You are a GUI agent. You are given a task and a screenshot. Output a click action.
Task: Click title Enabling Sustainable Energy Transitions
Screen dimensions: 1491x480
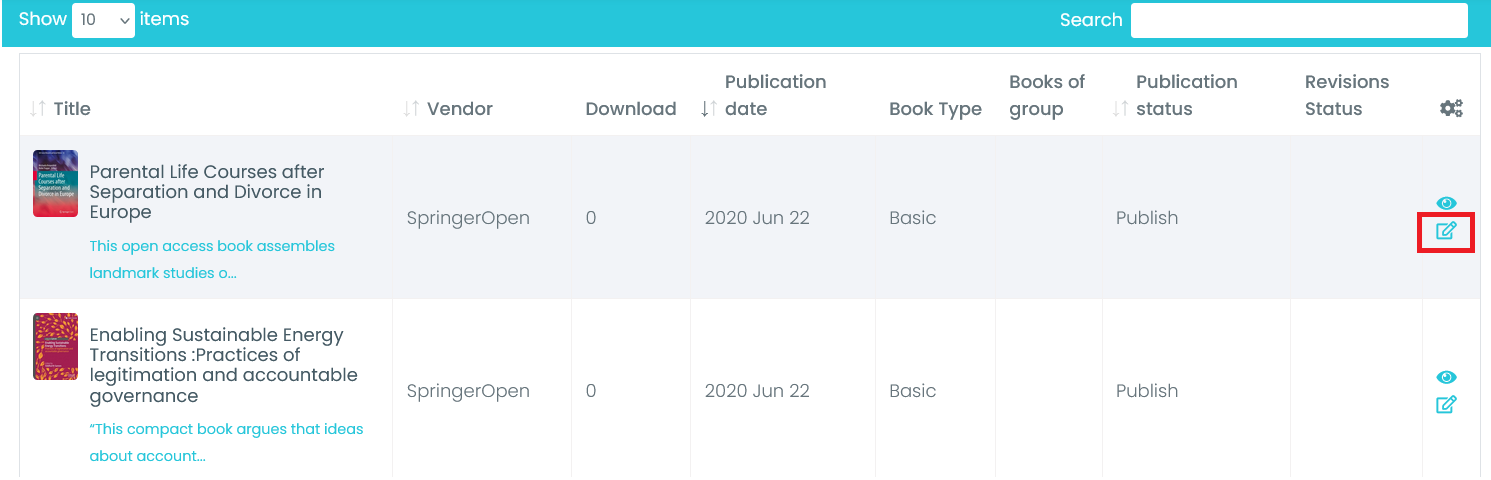tap(223, 365)
